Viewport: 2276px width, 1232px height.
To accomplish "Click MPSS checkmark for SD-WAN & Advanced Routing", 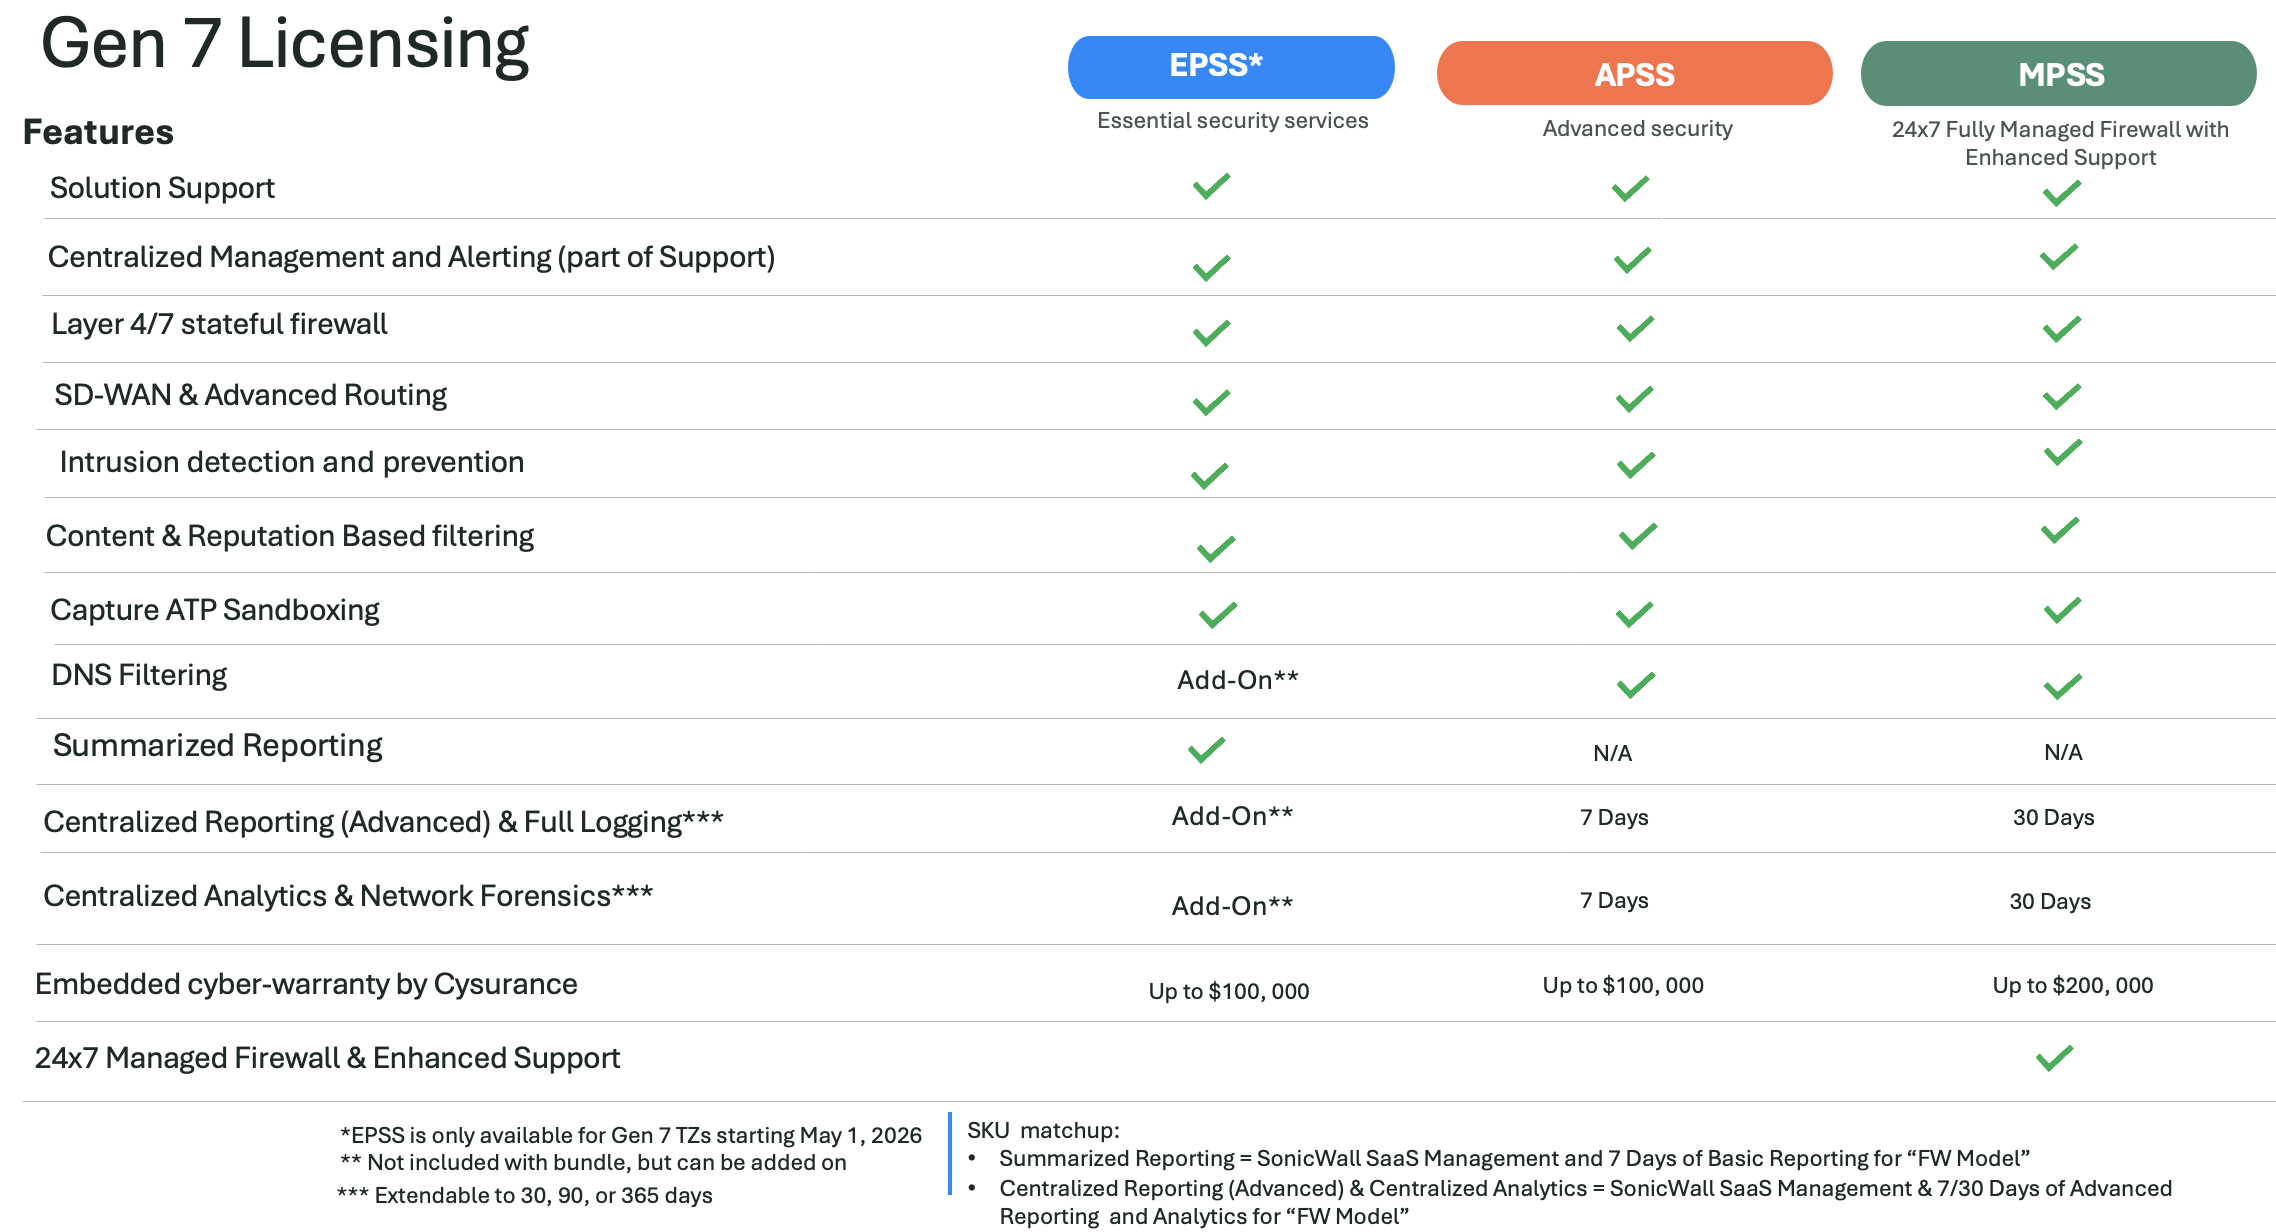I will (x=2062, y=396).
